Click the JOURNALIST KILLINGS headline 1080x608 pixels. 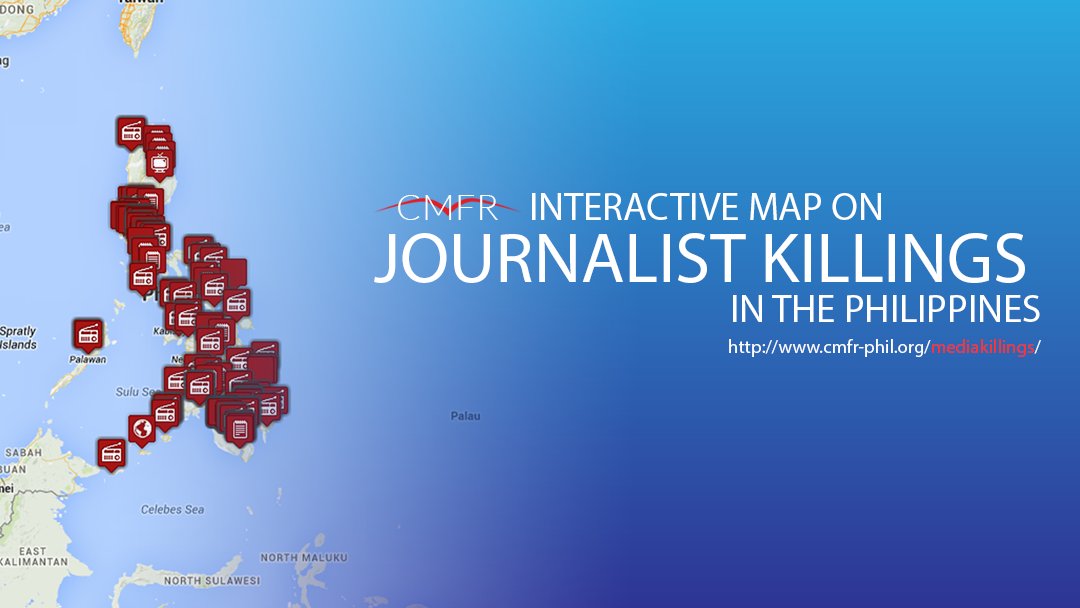(700, 259)
